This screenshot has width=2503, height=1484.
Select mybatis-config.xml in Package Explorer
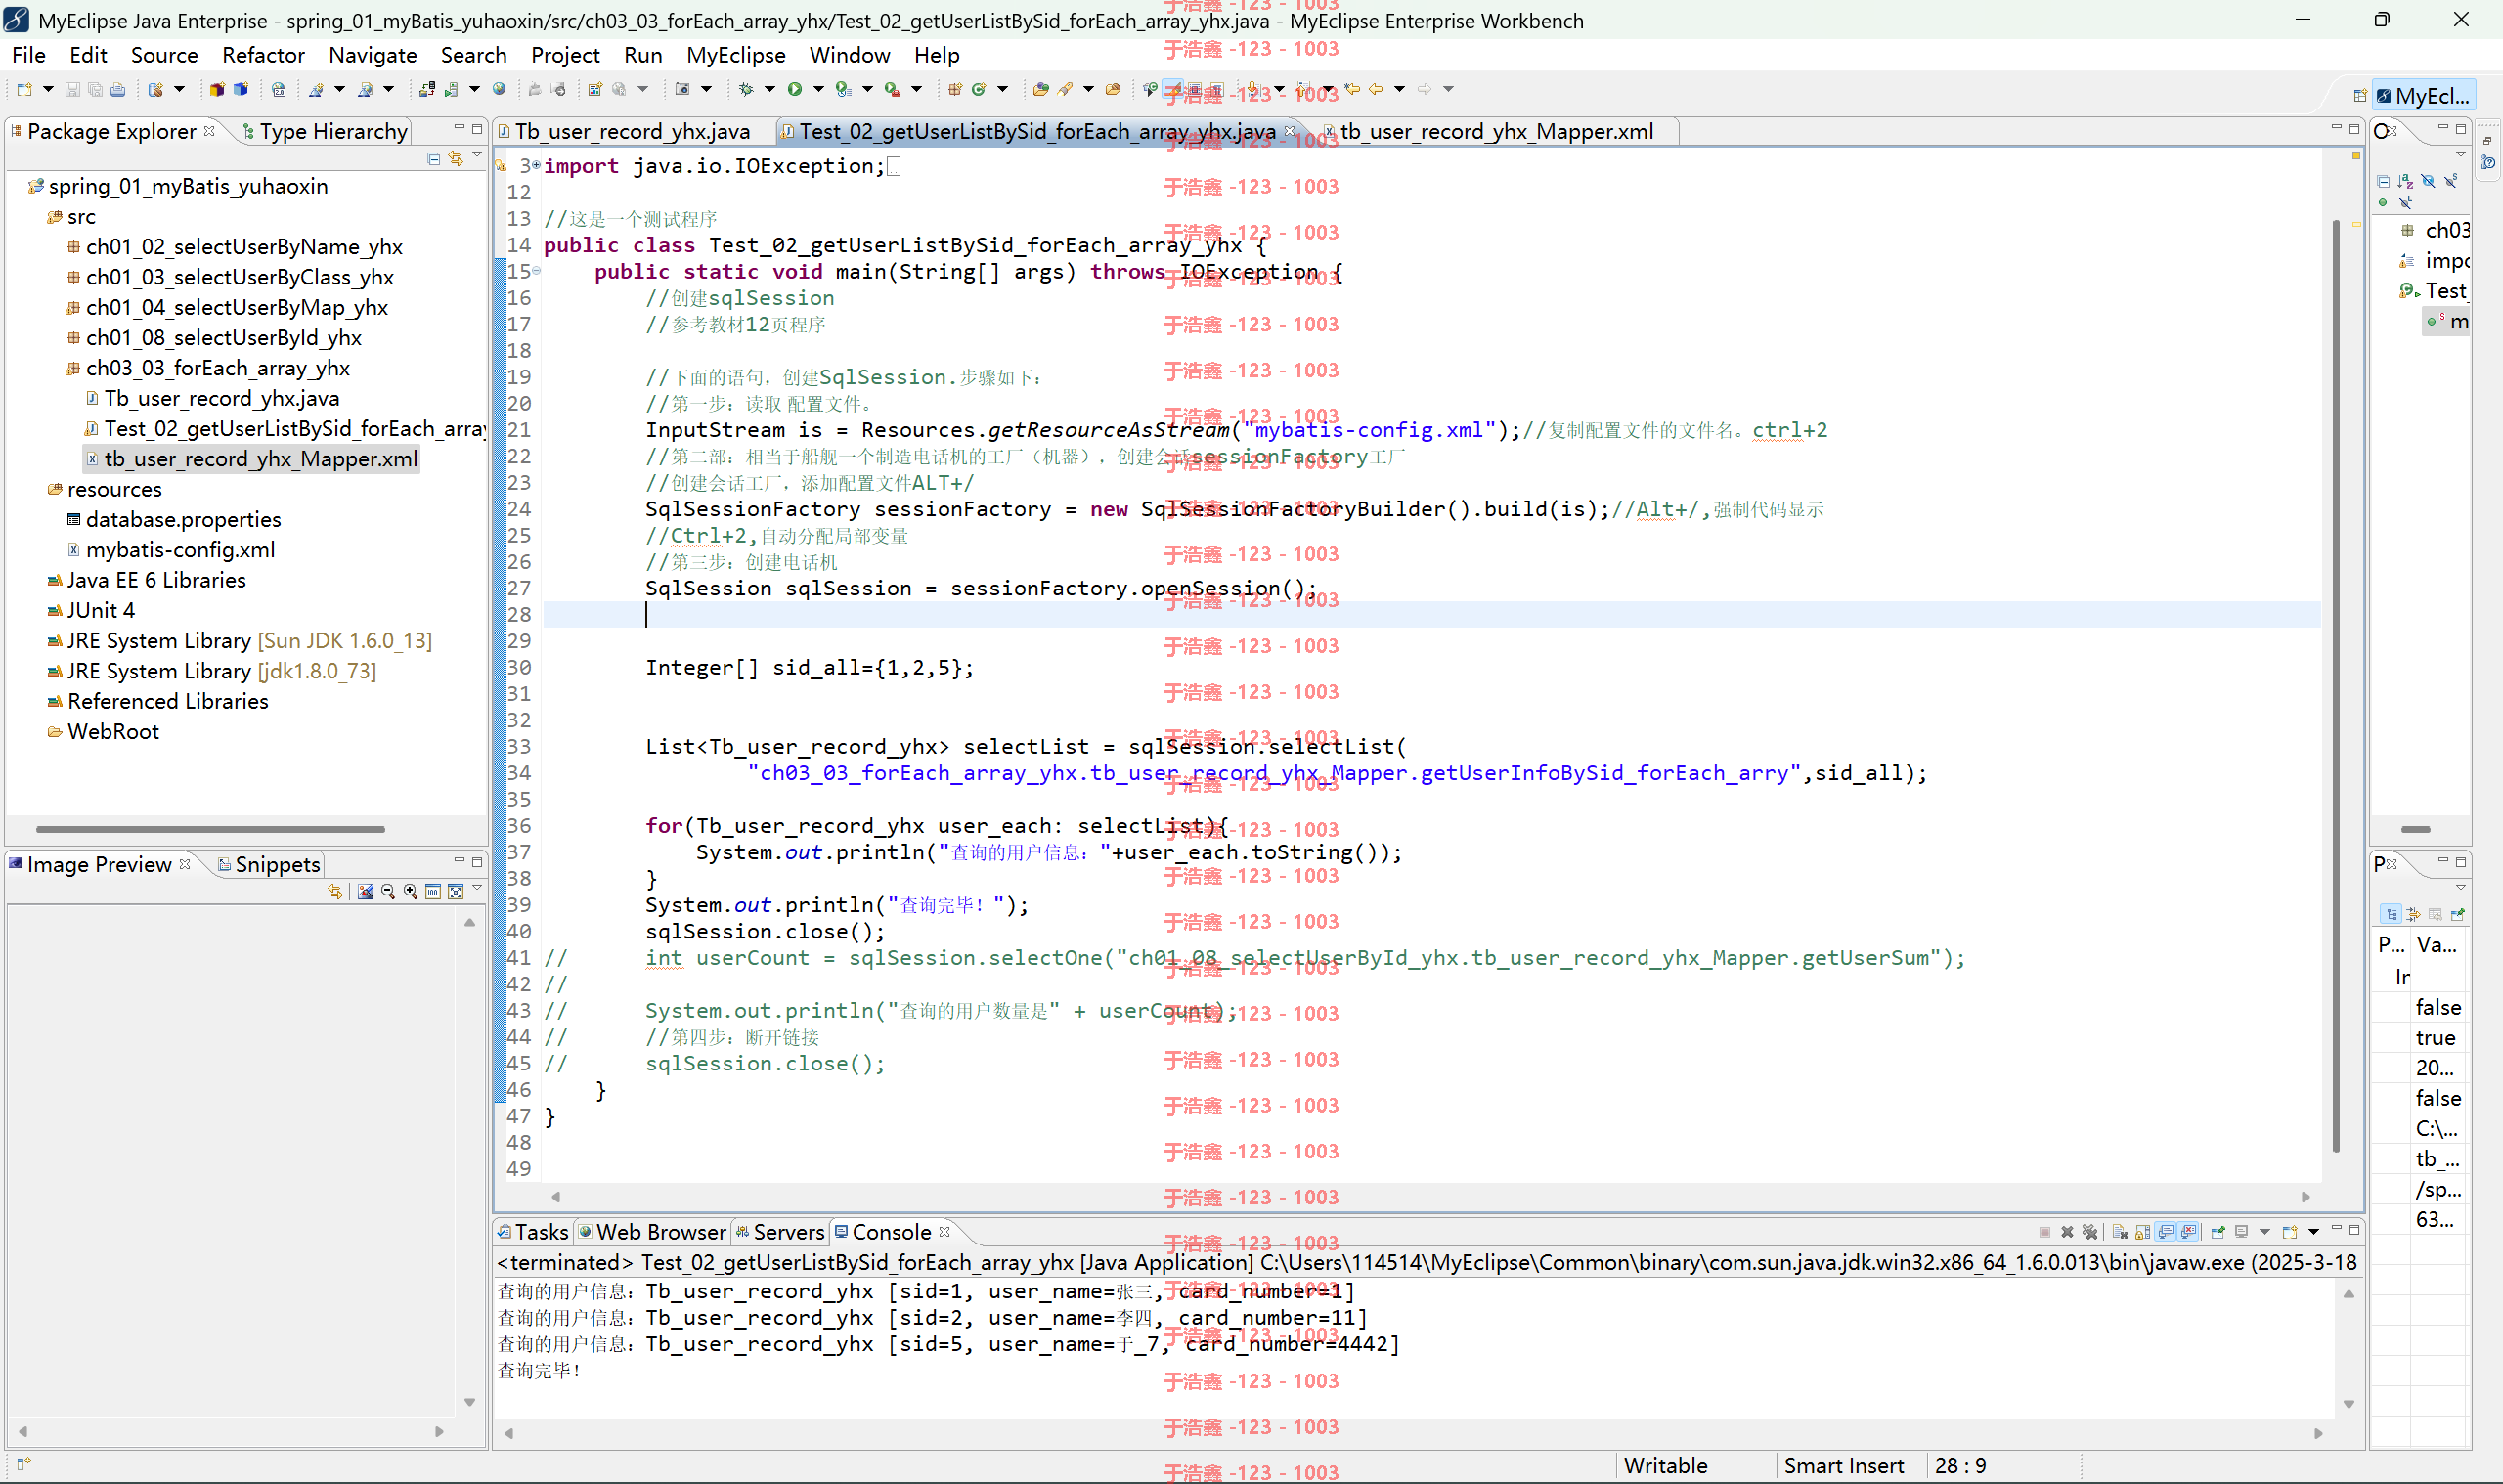pos(180,550)
